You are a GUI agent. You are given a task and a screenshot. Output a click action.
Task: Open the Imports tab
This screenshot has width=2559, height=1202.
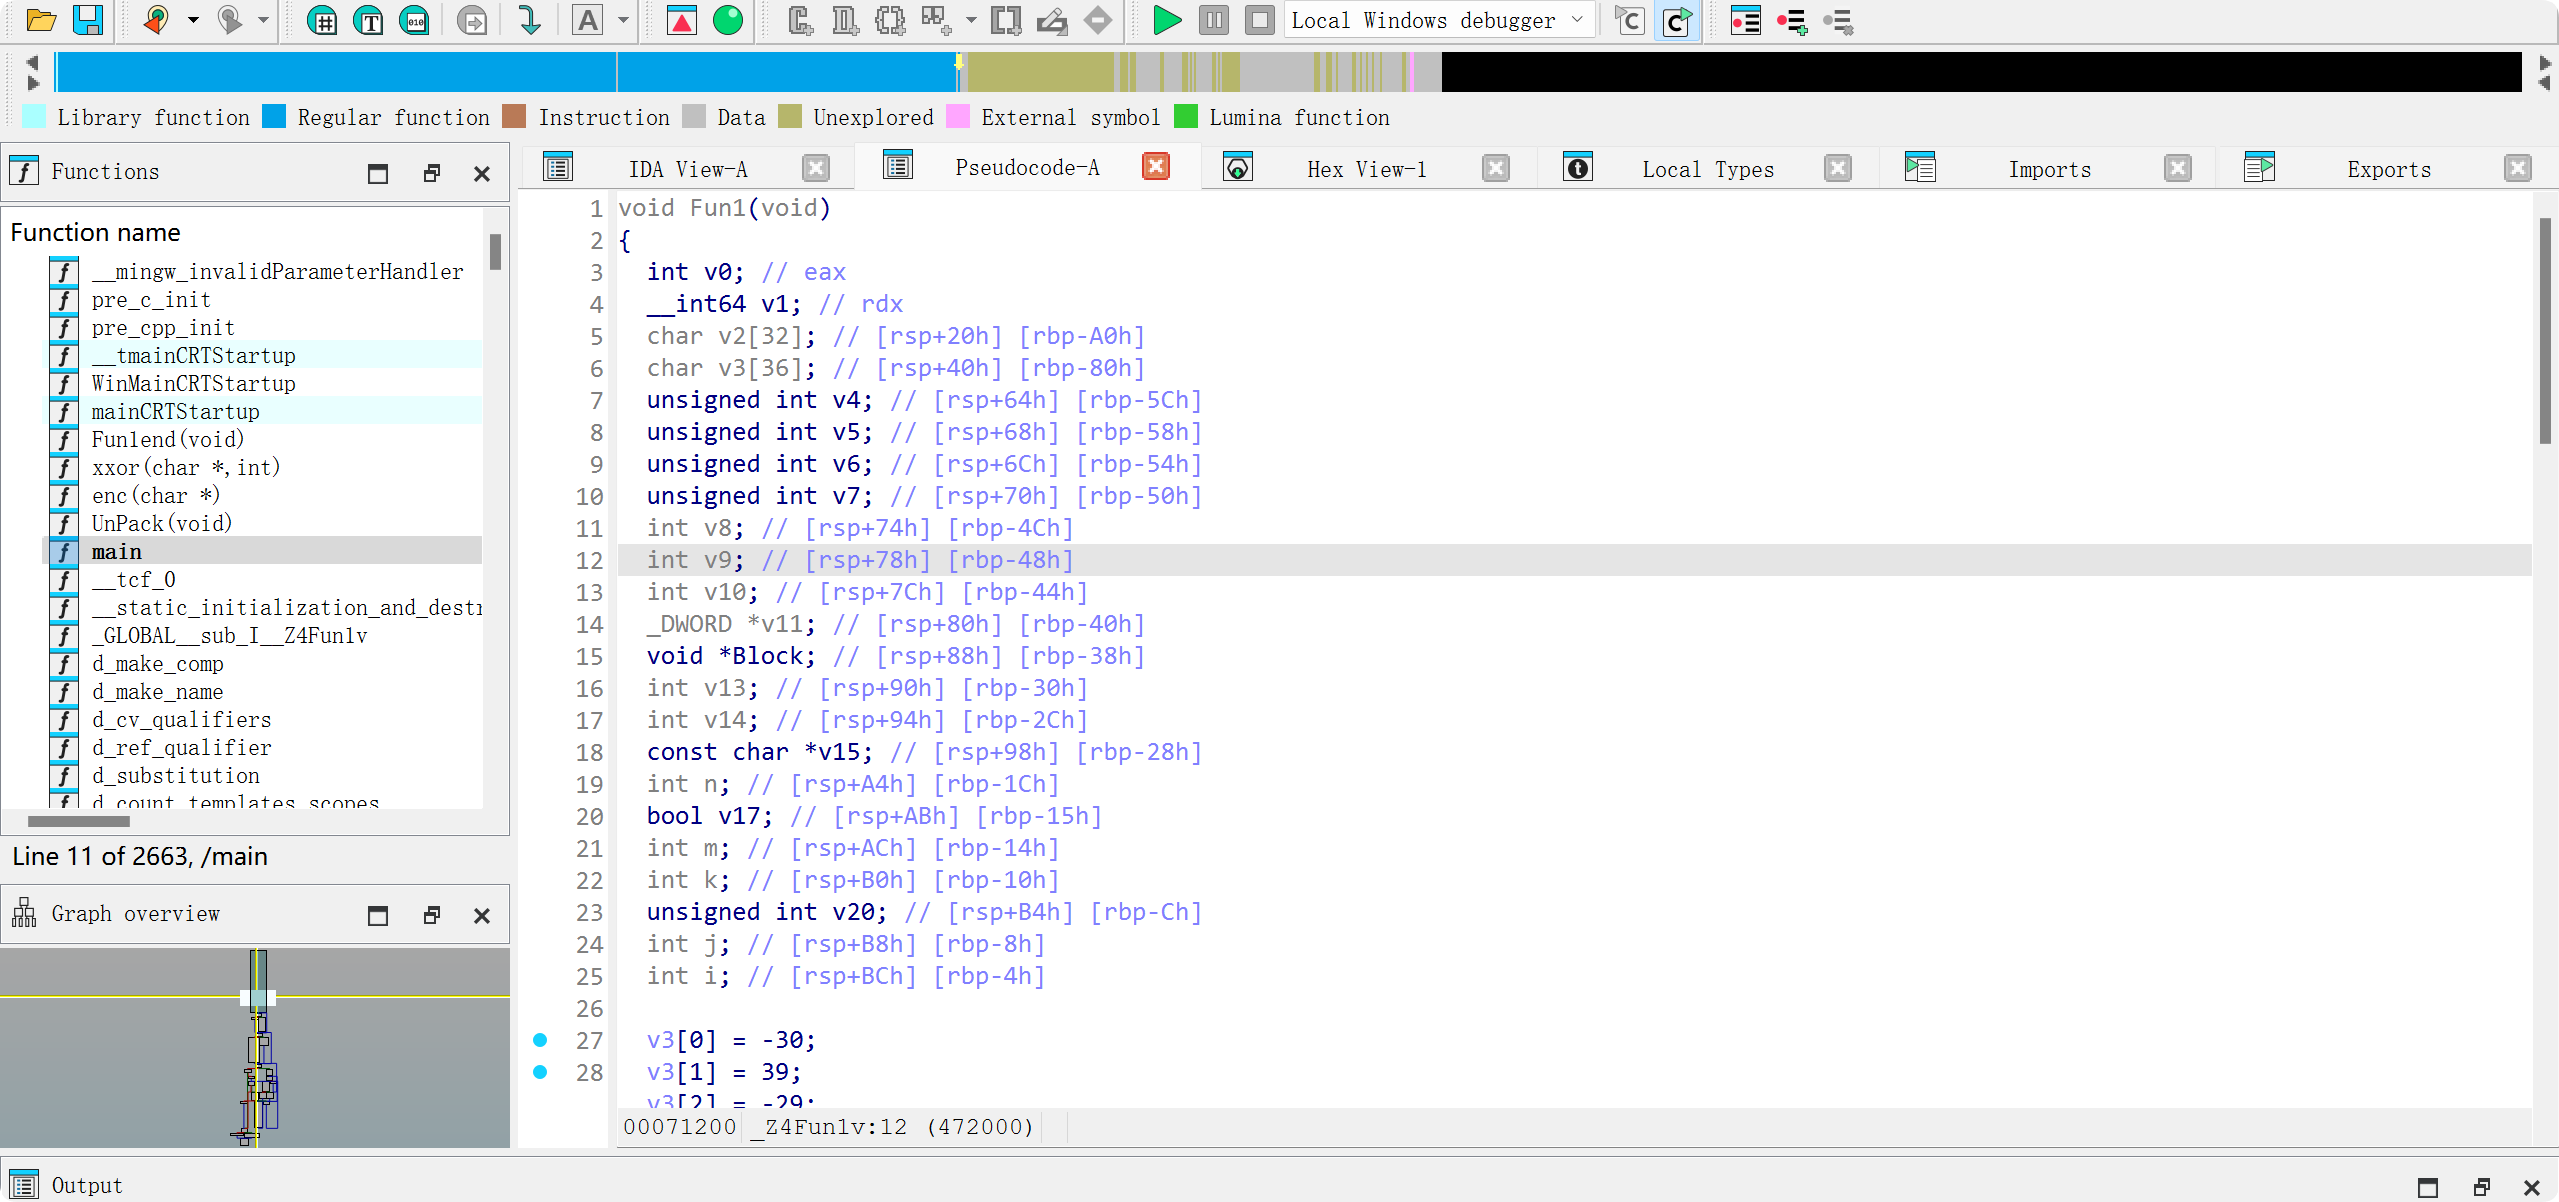point(2049,169)
